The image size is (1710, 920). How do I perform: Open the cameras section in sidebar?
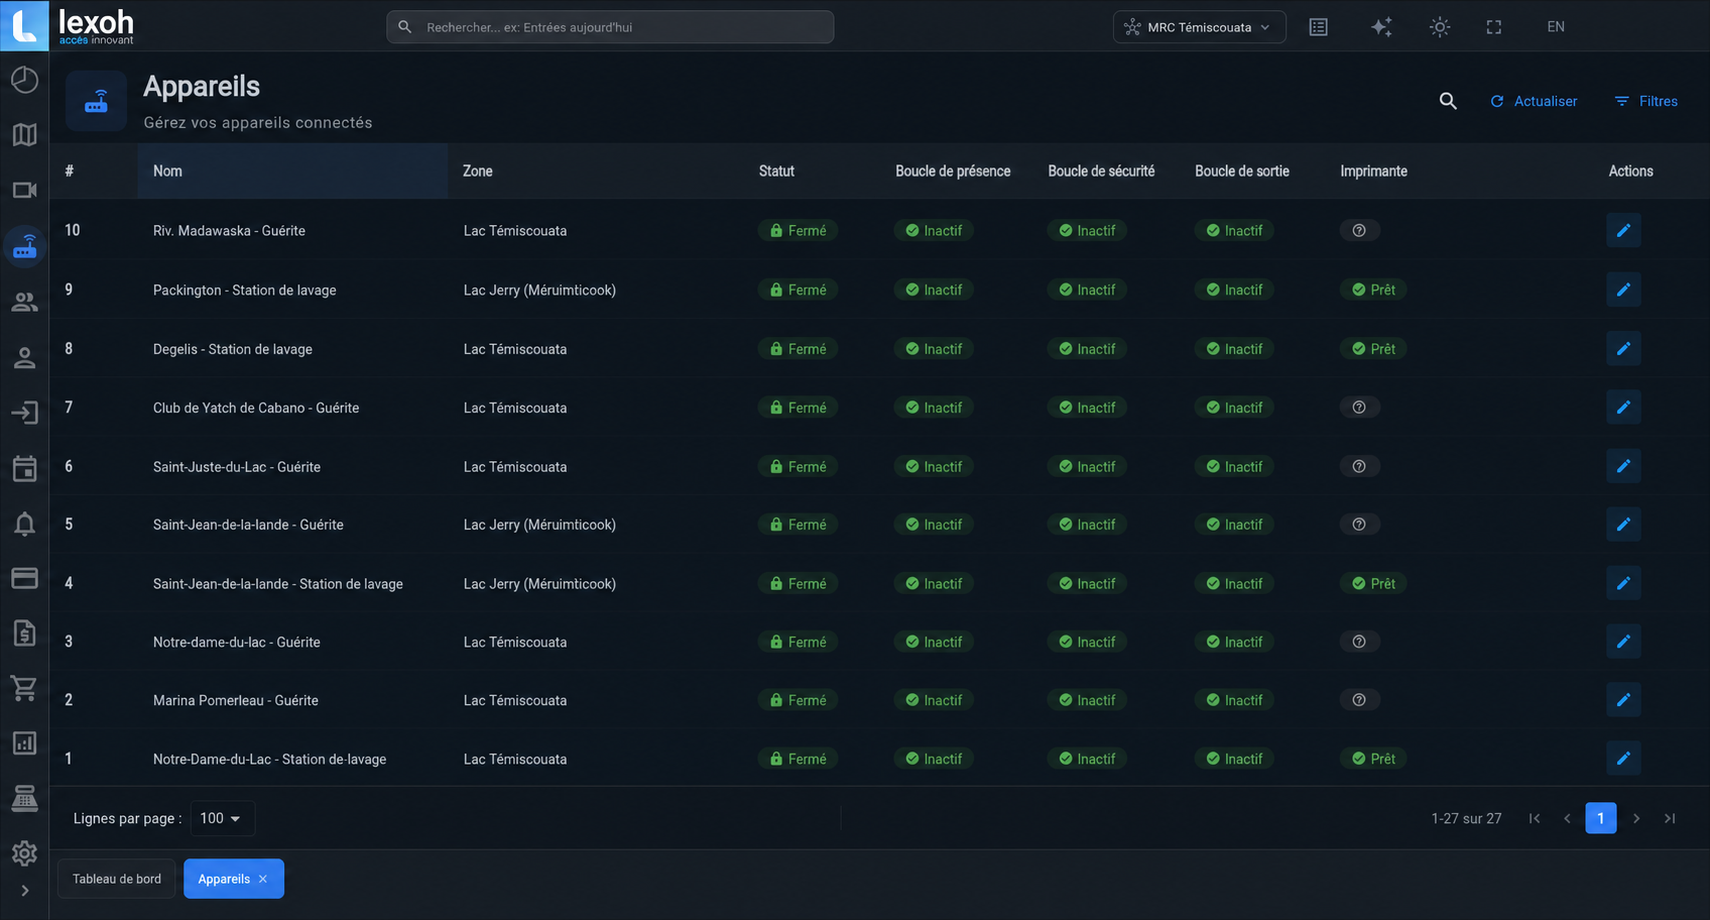click(24, 190)
